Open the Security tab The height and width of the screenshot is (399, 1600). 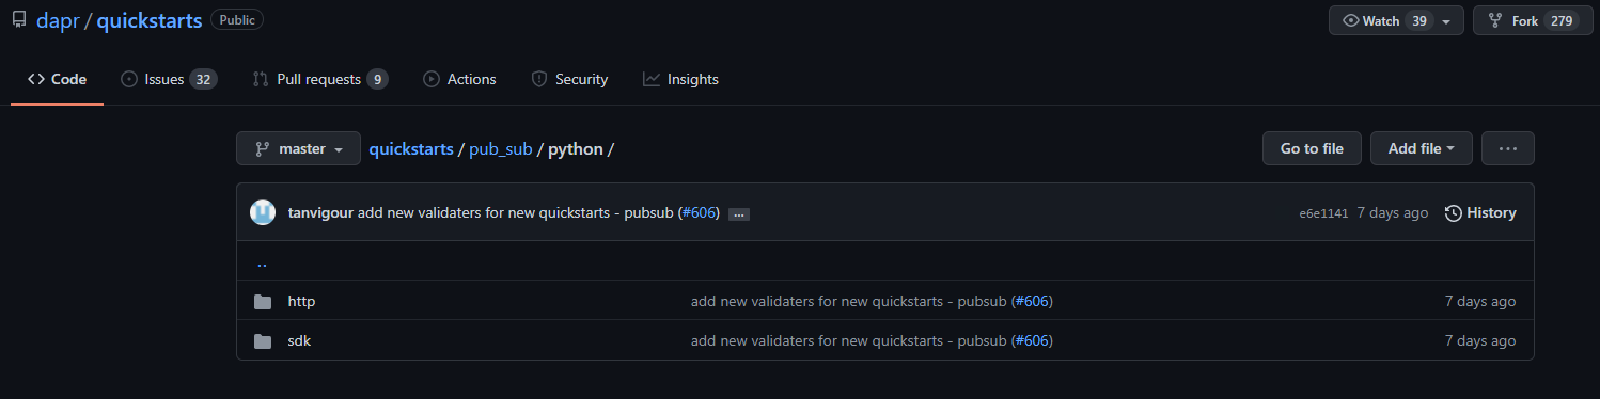570,79
